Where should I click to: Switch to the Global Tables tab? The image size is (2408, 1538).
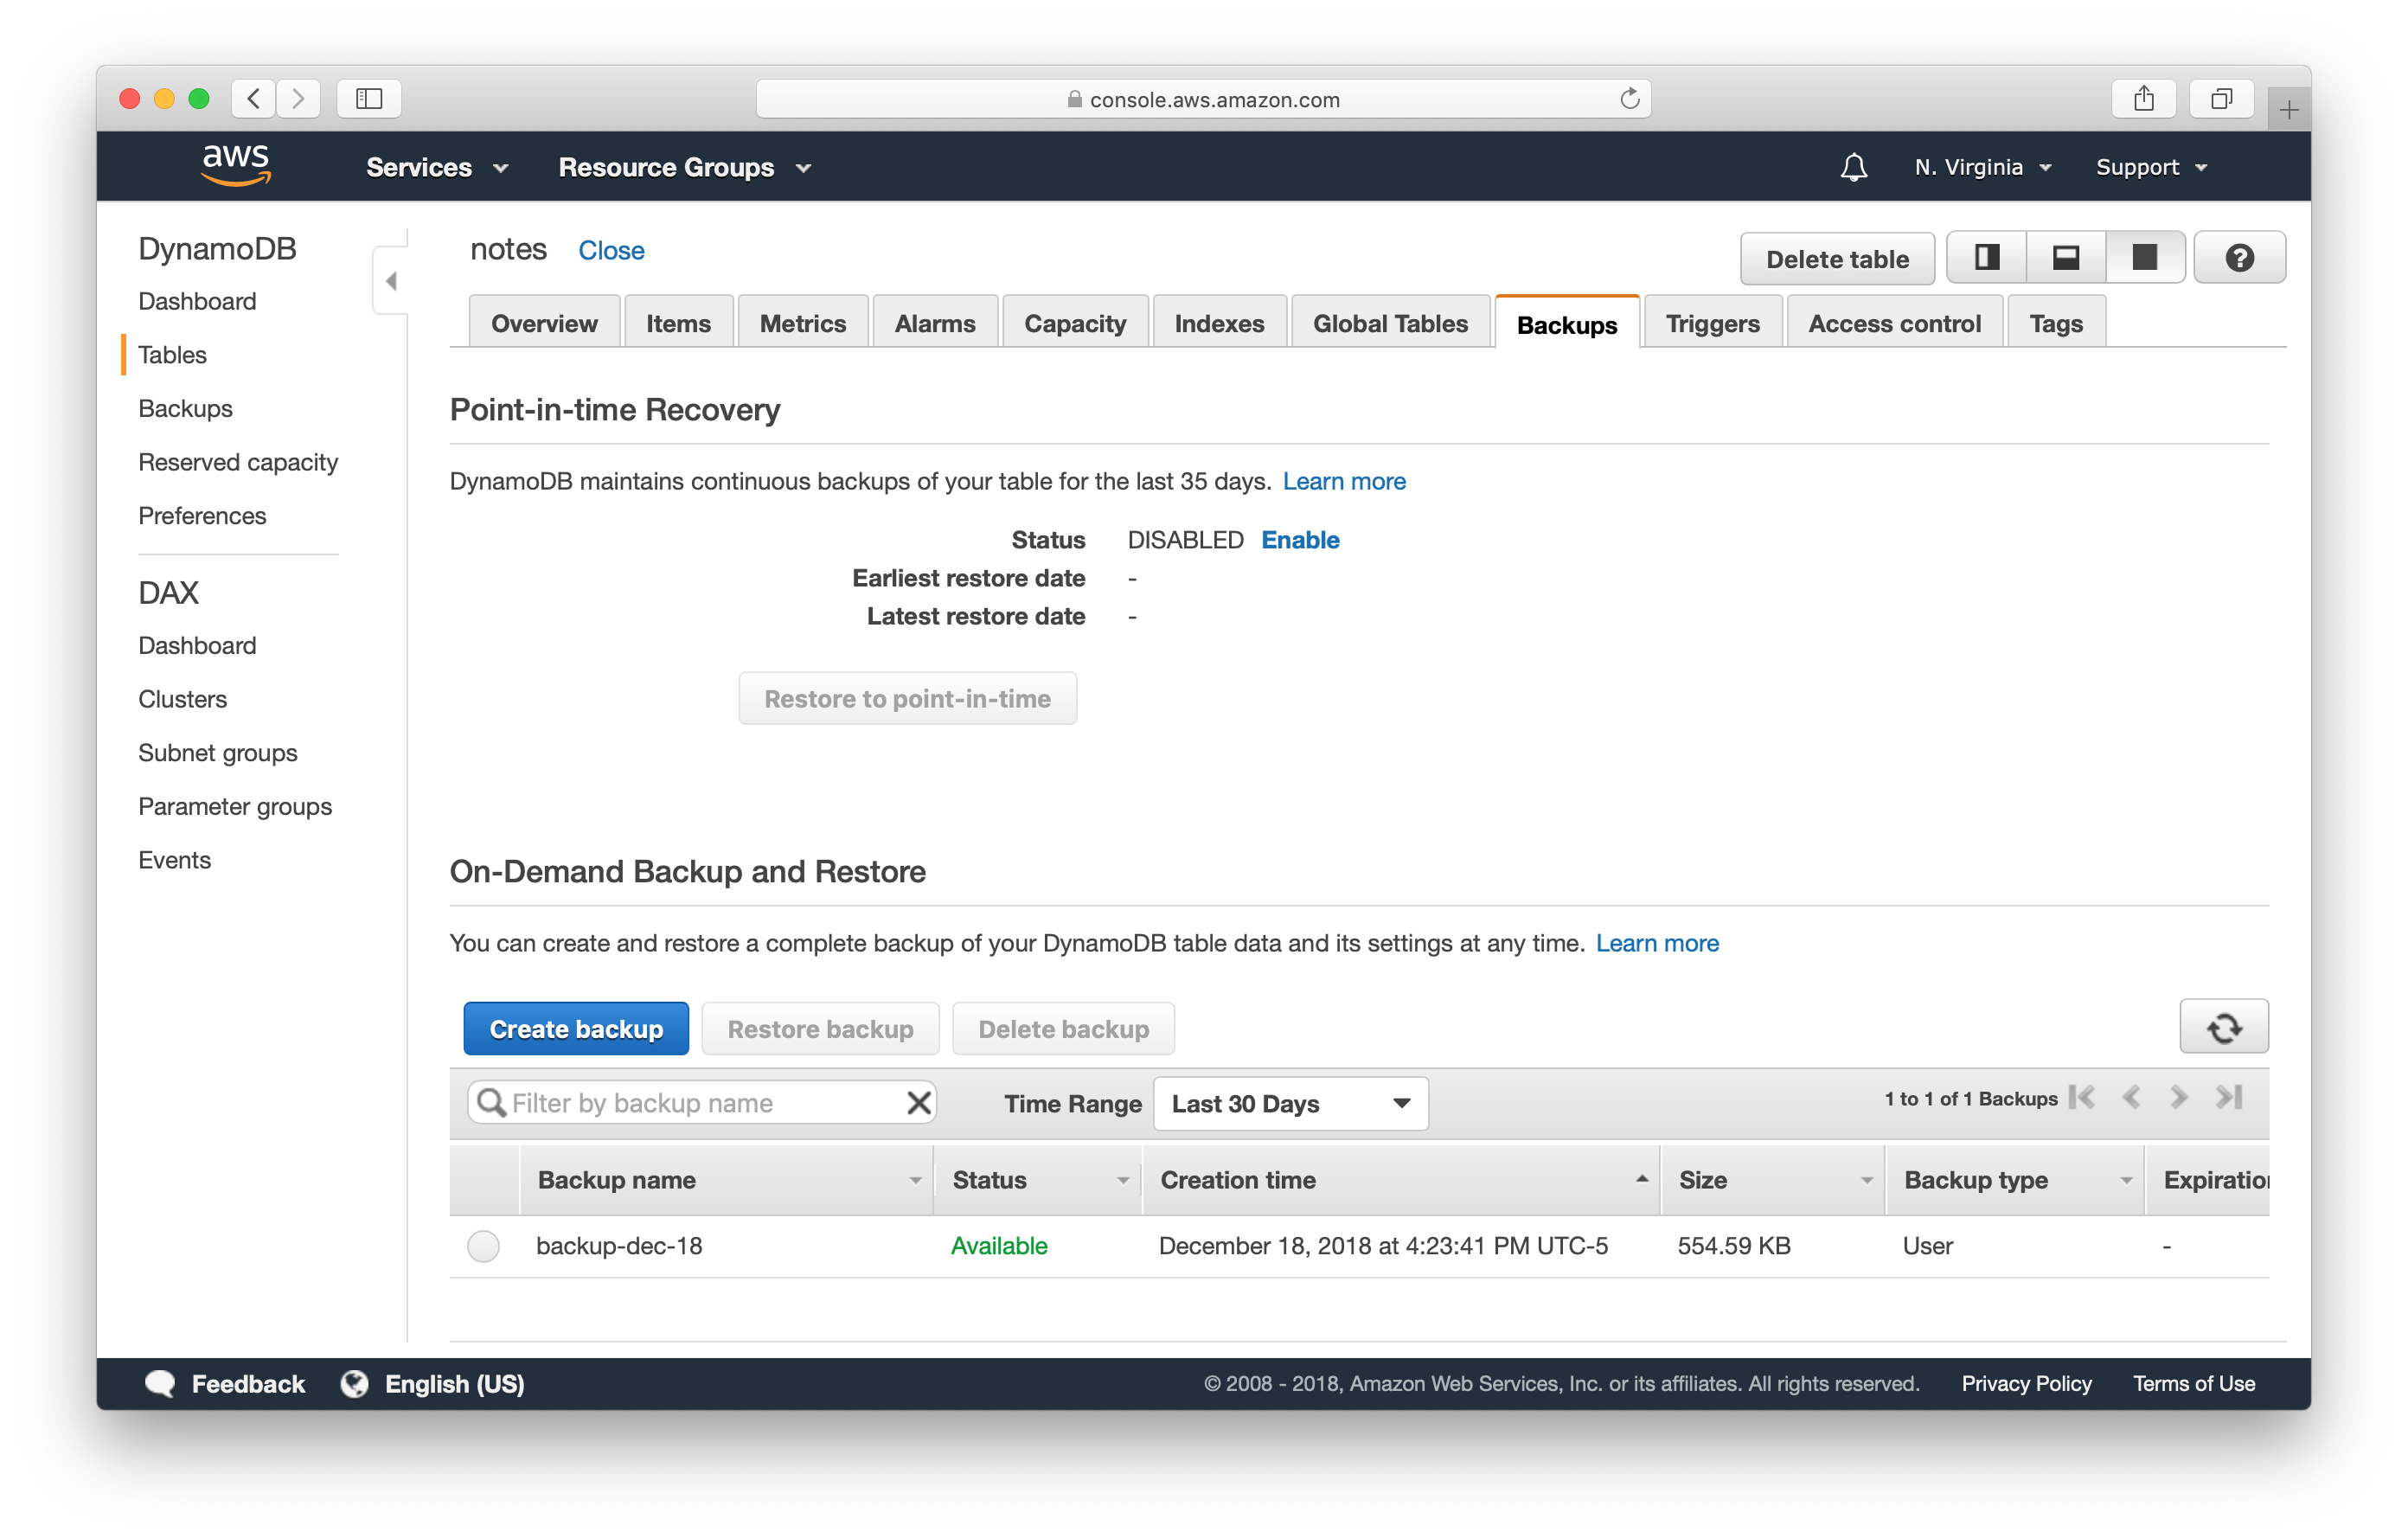pyautogui.click(x=1390, y=321)
